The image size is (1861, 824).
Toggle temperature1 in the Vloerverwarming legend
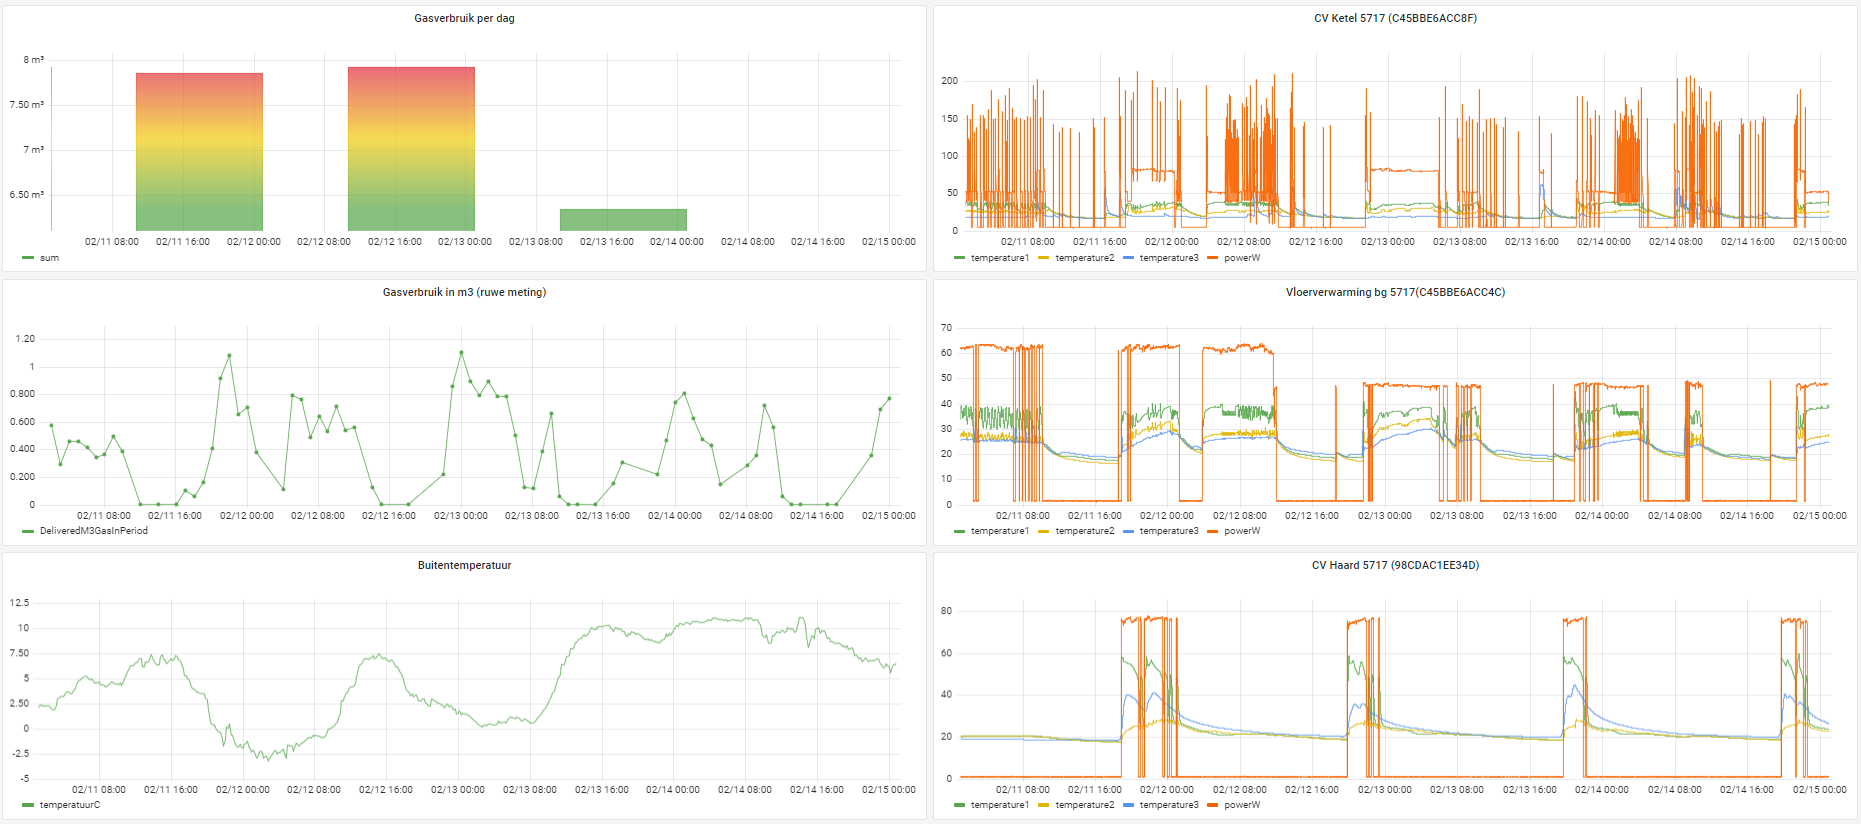[999, 531]
